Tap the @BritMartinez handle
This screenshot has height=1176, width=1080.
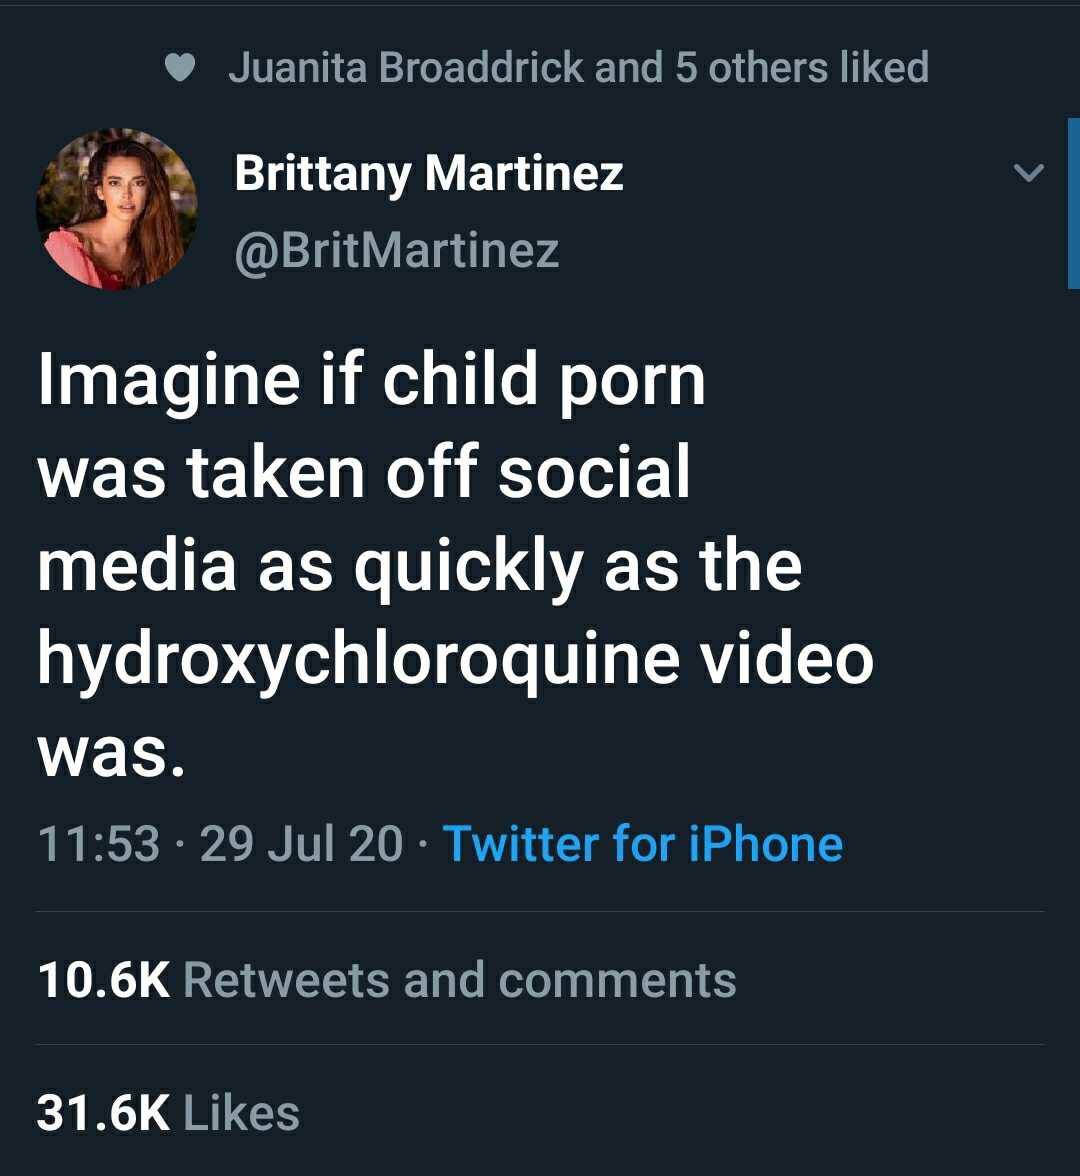[396, 249]
